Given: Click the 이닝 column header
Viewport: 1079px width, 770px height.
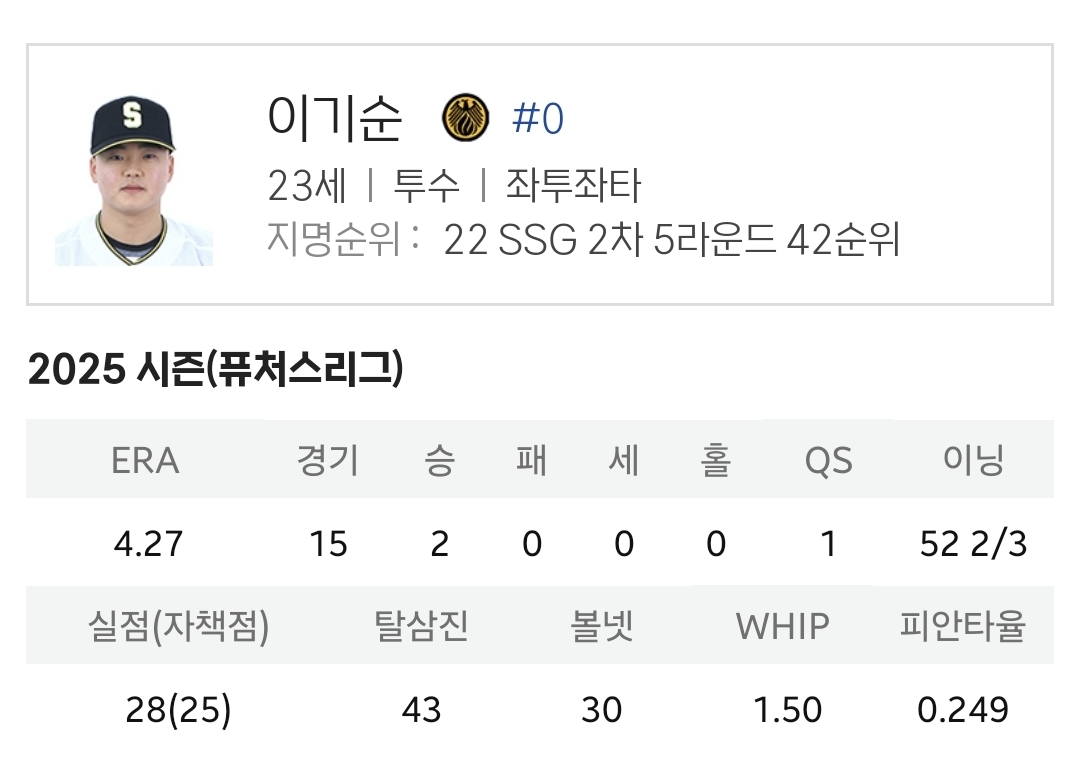Looking at the screenshot, I should coord(973,460).
